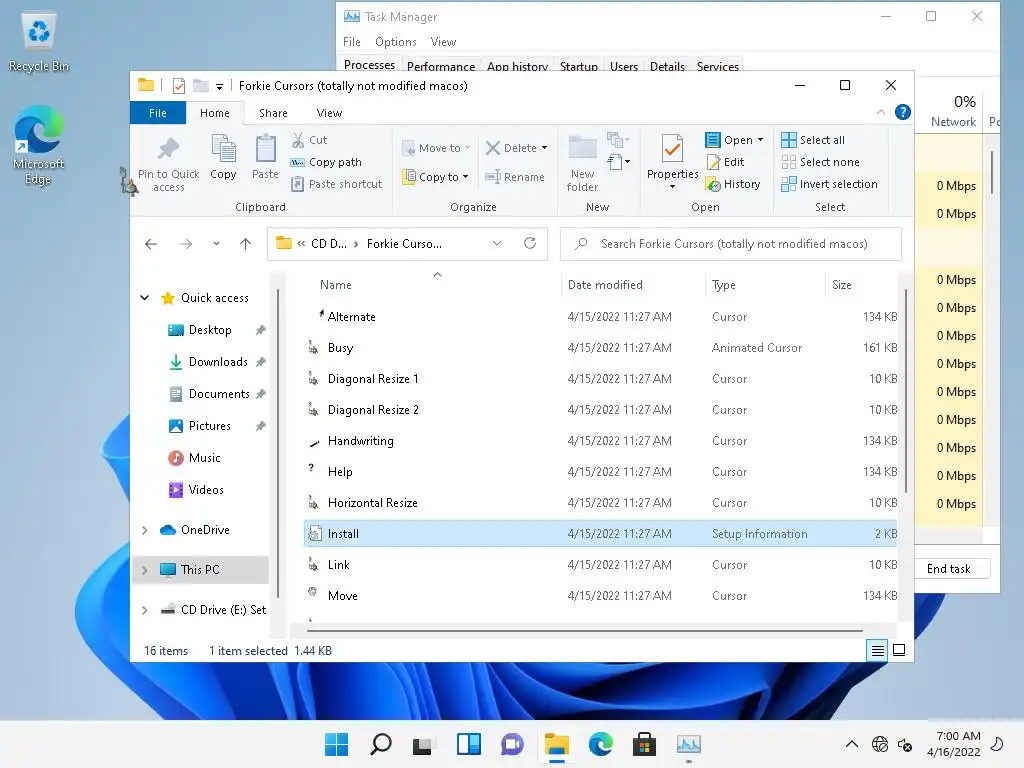The width and height of the screenshot is (1024, 768).
Task: Select the Recycle Bin desktop icon
Action: [39, 43]
